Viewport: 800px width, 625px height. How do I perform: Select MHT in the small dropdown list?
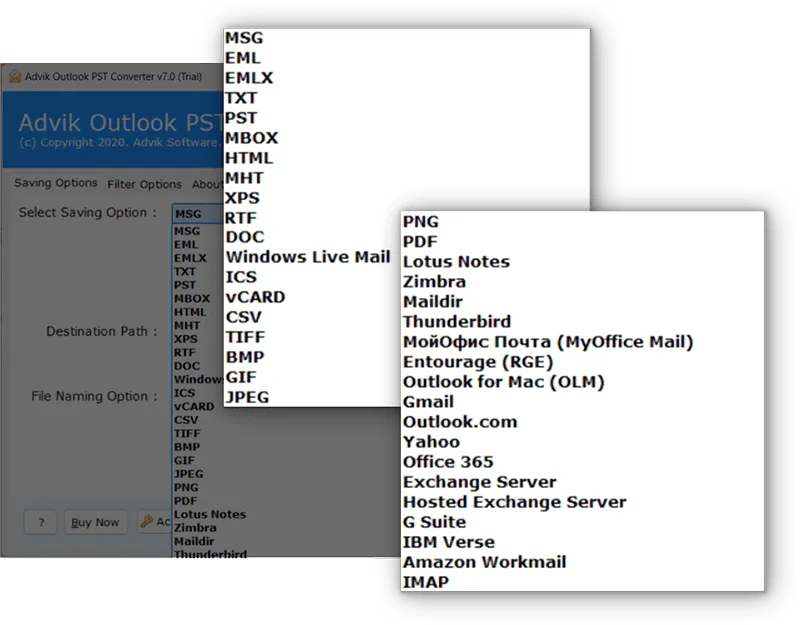187,326
